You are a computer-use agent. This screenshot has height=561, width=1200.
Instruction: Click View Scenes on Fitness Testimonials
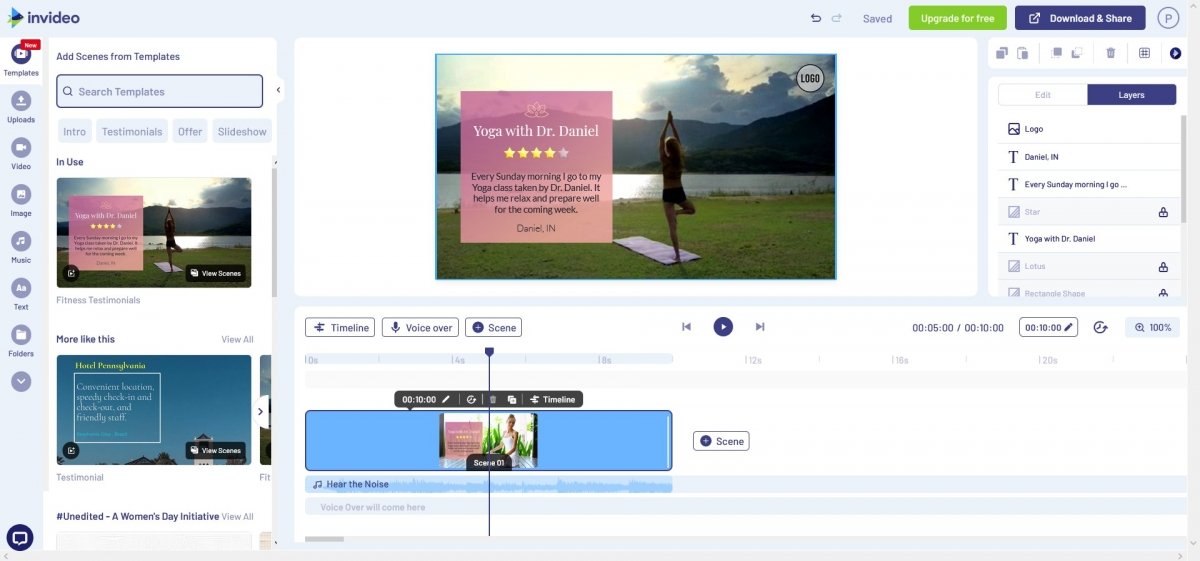215,273
